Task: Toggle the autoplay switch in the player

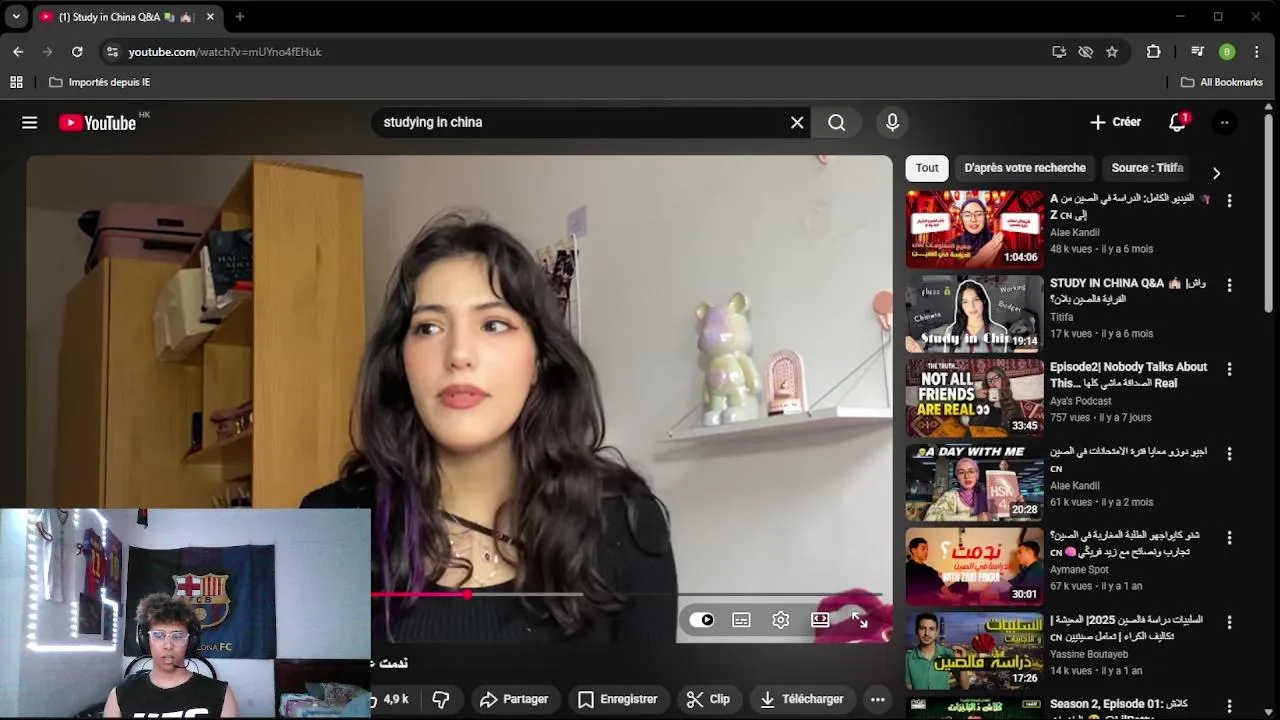Action: [702, 620]
